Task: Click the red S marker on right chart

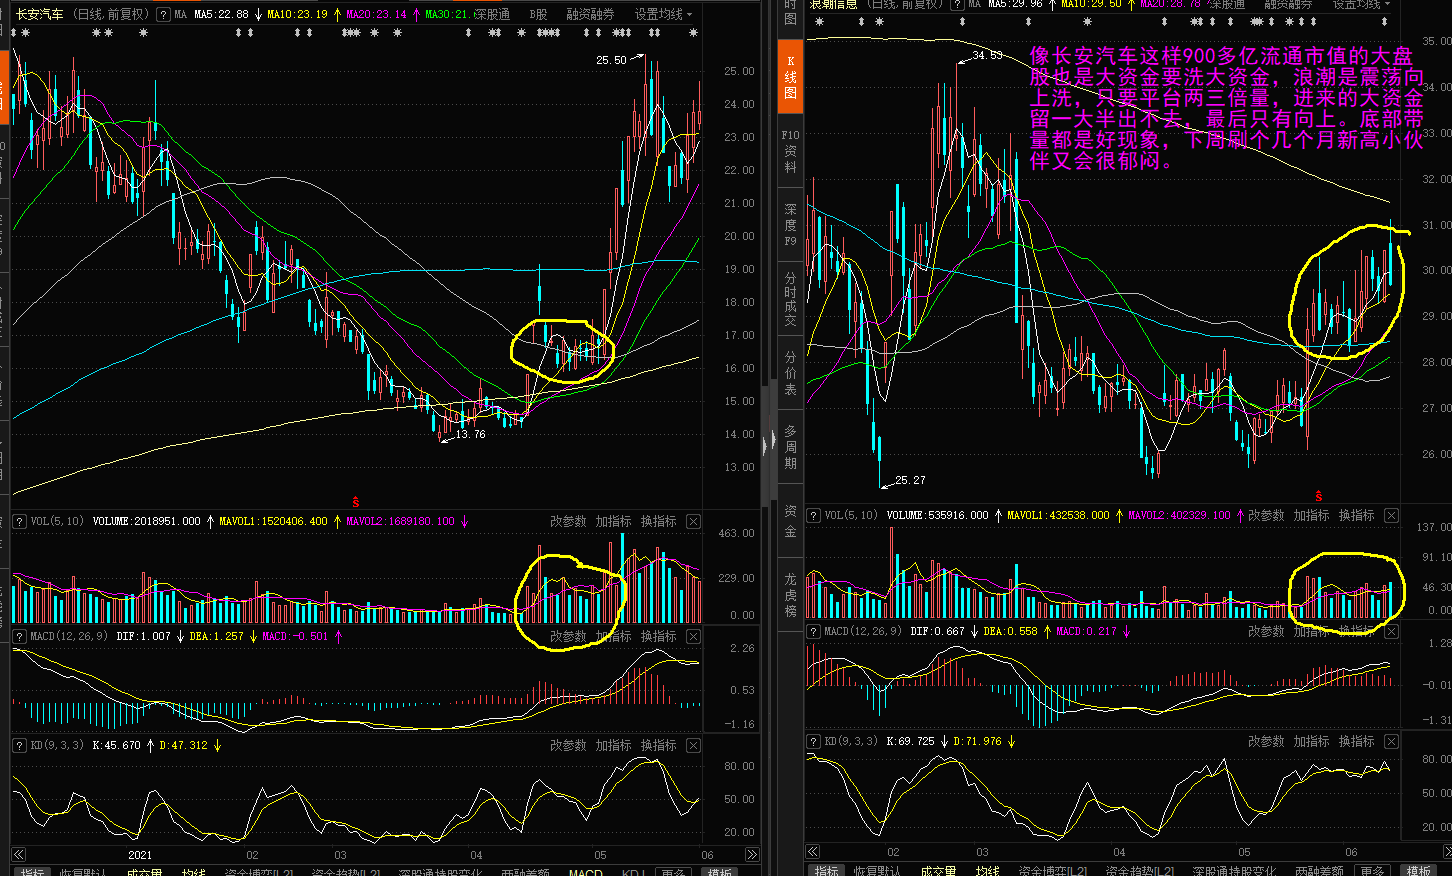Action: click(1318, 496)
